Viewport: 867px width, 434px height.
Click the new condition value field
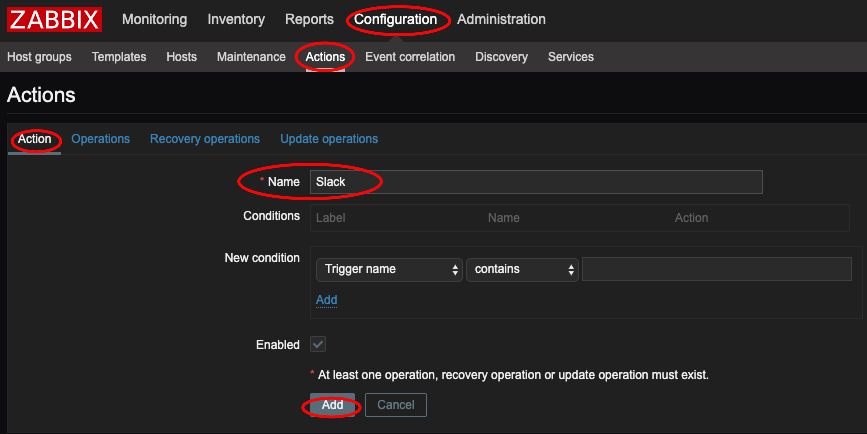(717, 269)
